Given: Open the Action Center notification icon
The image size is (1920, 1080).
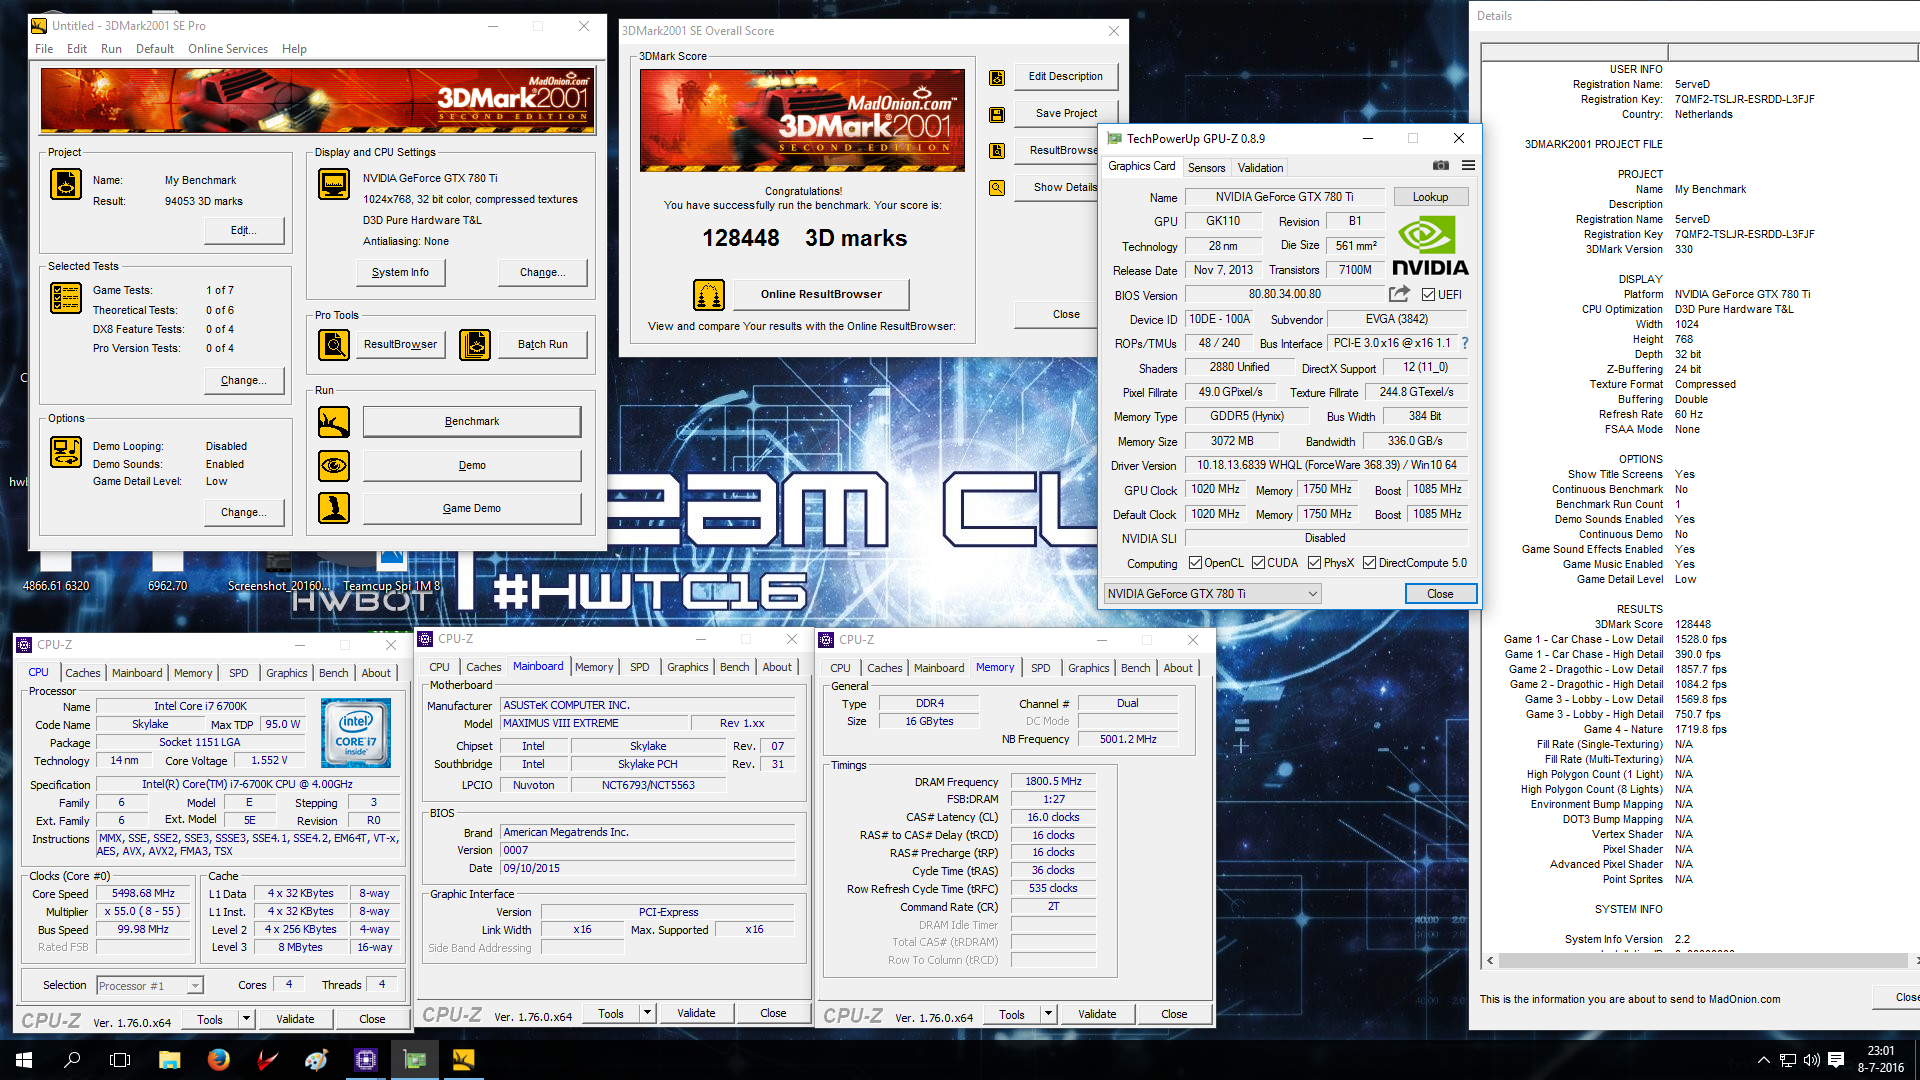Looking at the screenshot, I should point(1836,1059).
